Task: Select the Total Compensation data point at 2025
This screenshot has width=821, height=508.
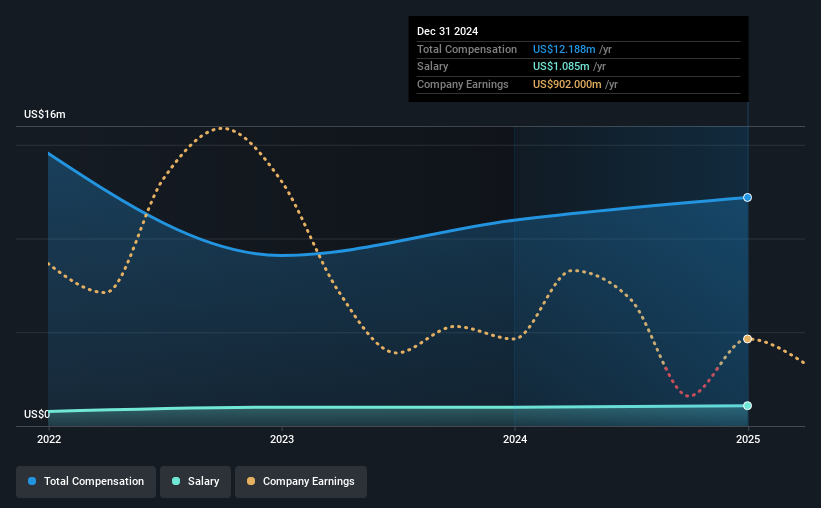Action: [748, 197]
